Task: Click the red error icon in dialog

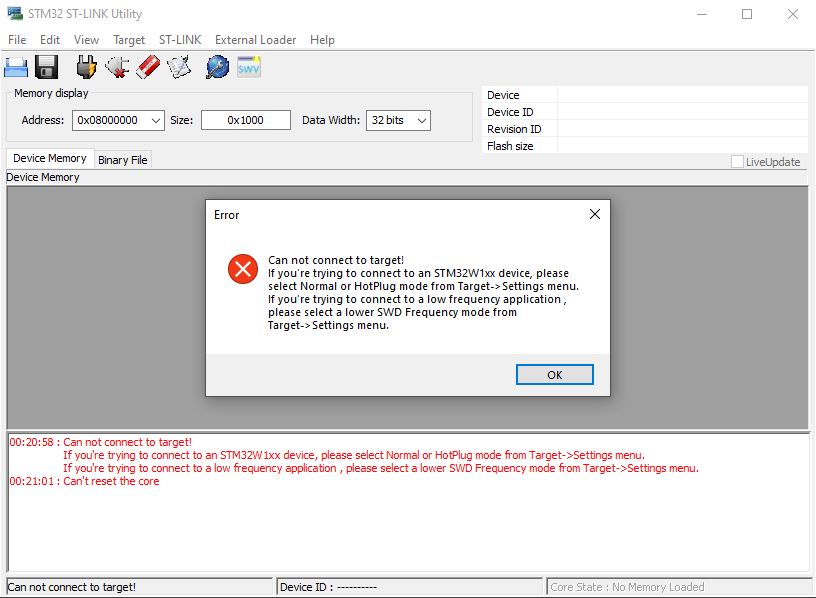Action: [x=243, y=269]
